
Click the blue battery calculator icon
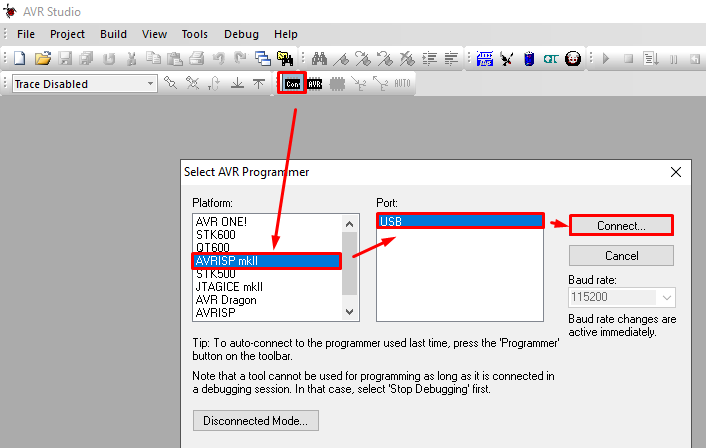click(x=529, y=59)
